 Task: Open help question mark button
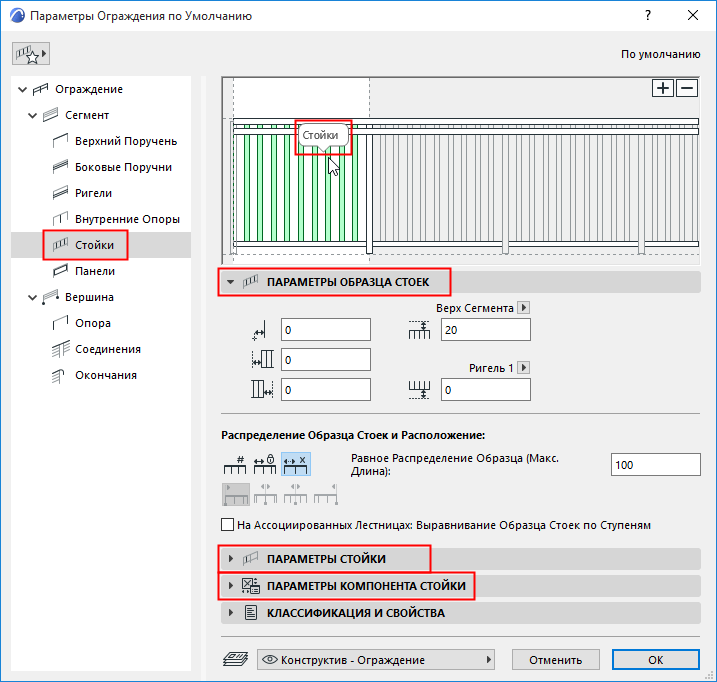[647, 16]
